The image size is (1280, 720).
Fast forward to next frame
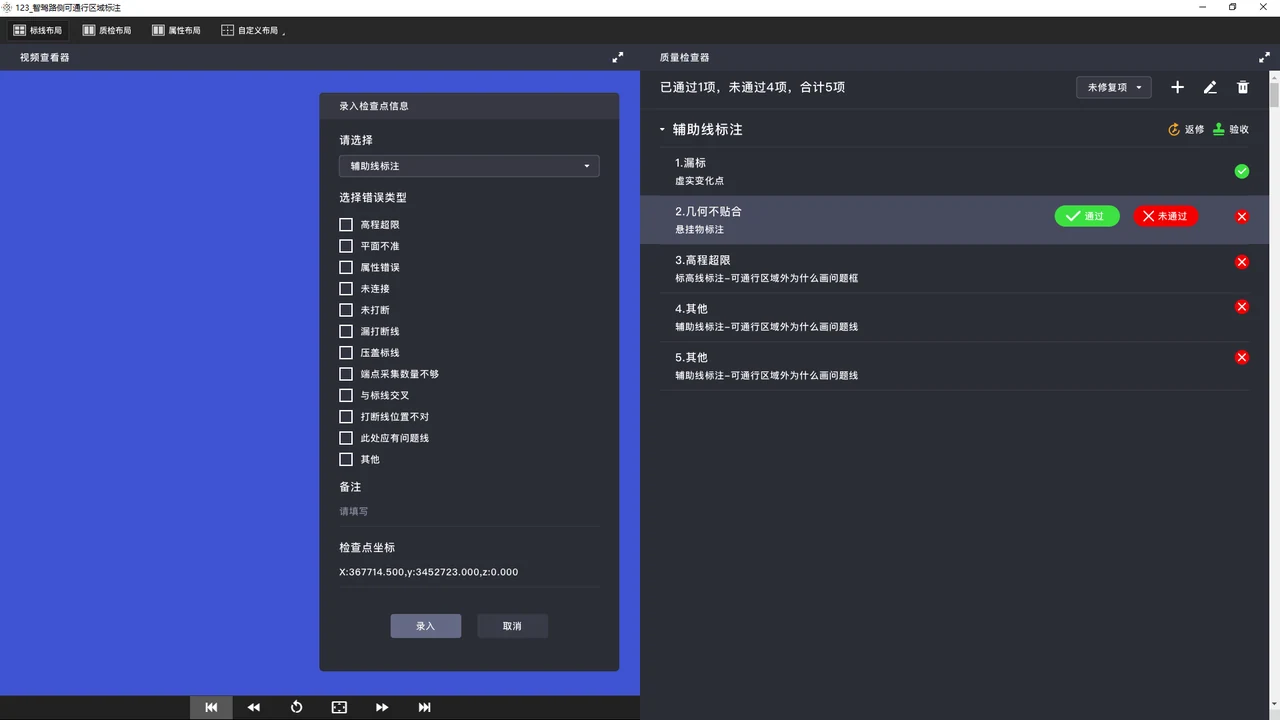point(382,707)
